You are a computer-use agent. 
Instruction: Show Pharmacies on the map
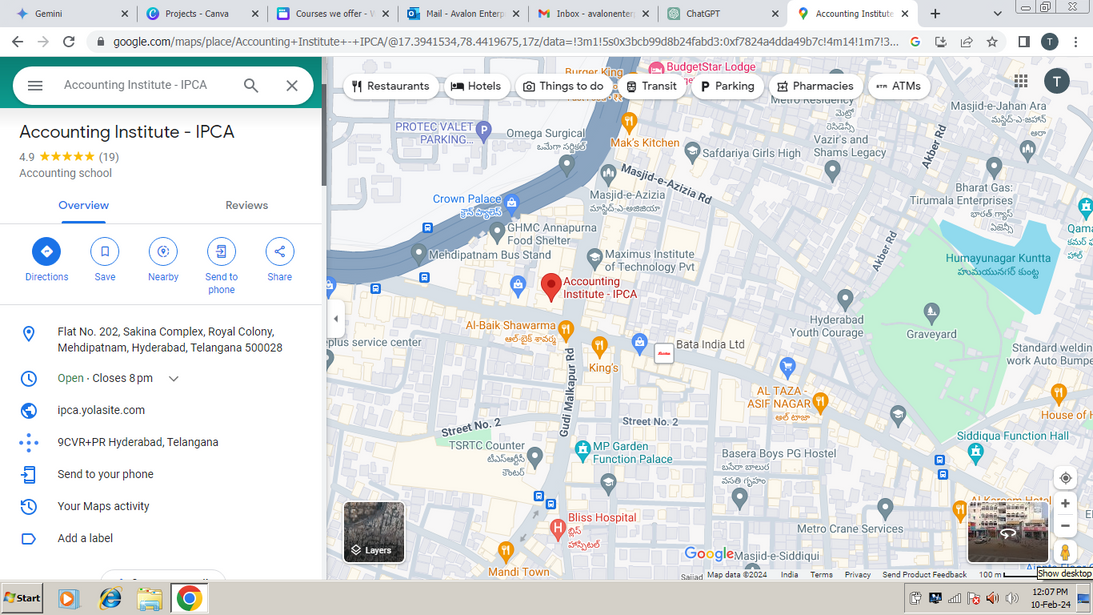tap(815, 86)
